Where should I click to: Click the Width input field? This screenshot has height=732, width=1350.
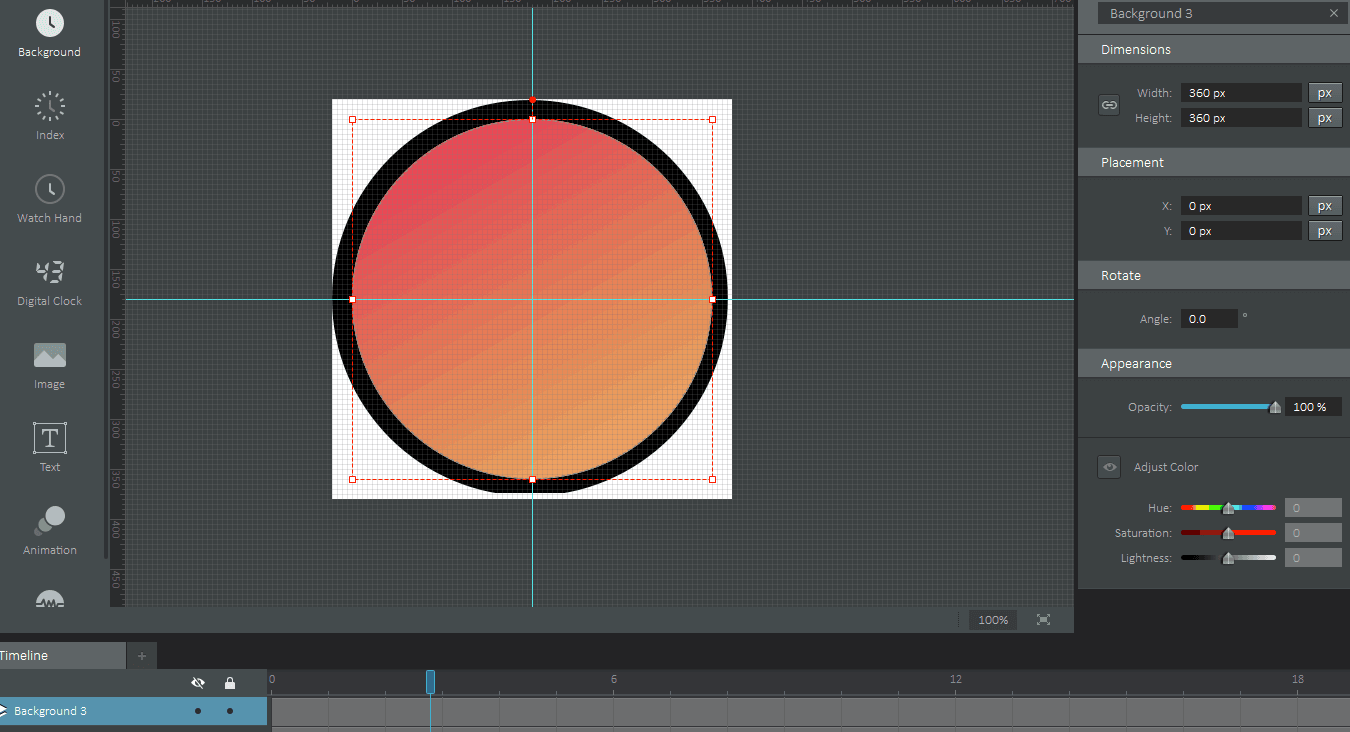(1241, 93)
